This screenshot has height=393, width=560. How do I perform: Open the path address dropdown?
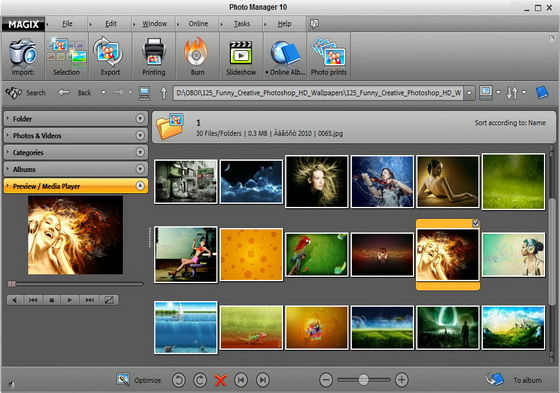(x=469, y=93)
